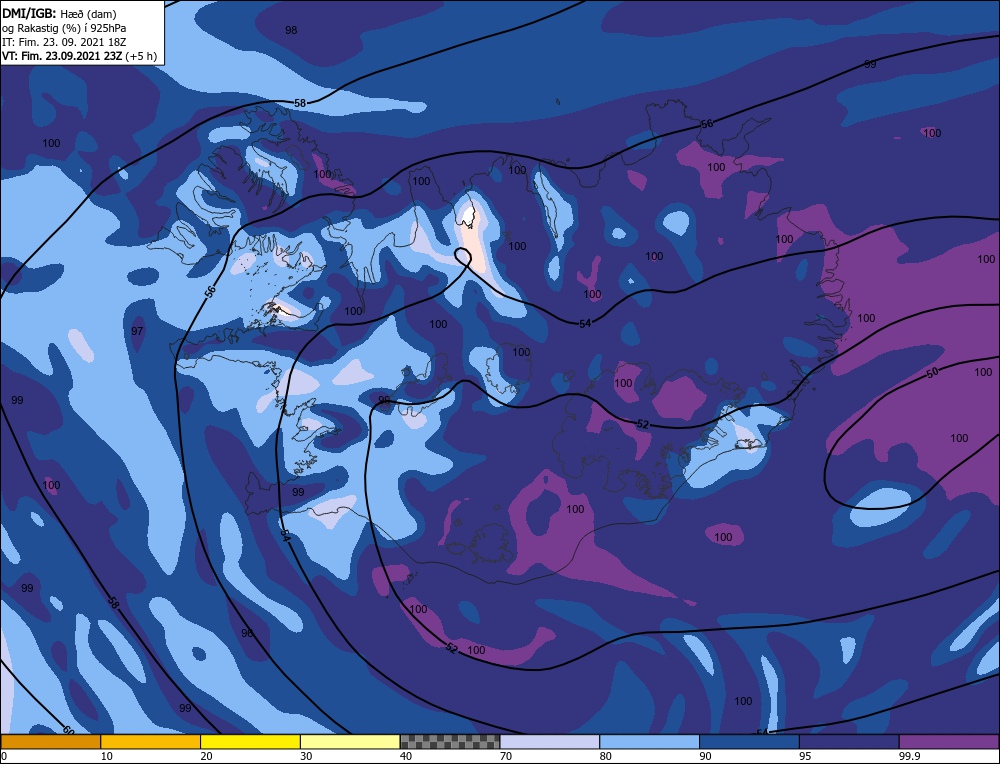The image size is (1000, 764).
Task: Click the 'VT: Fim. 23.09.2021 23Z (+5 h)' line
Action: (79, 56)
